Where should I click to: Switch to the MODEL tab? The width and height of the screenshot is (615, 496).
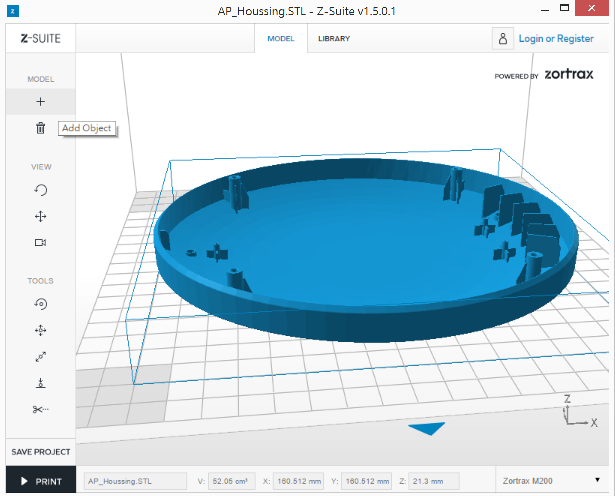(x=281, y=38)
